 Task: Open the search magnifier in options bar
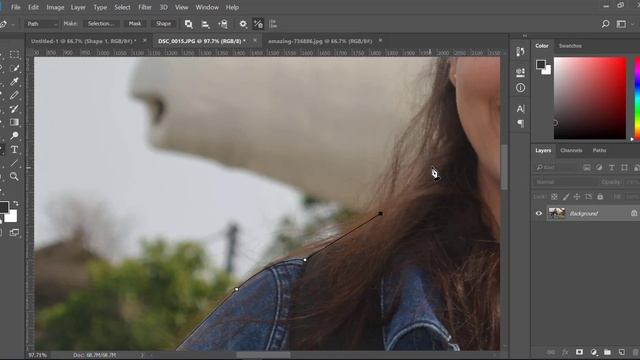pyautogui.click(x=605, y=24)
